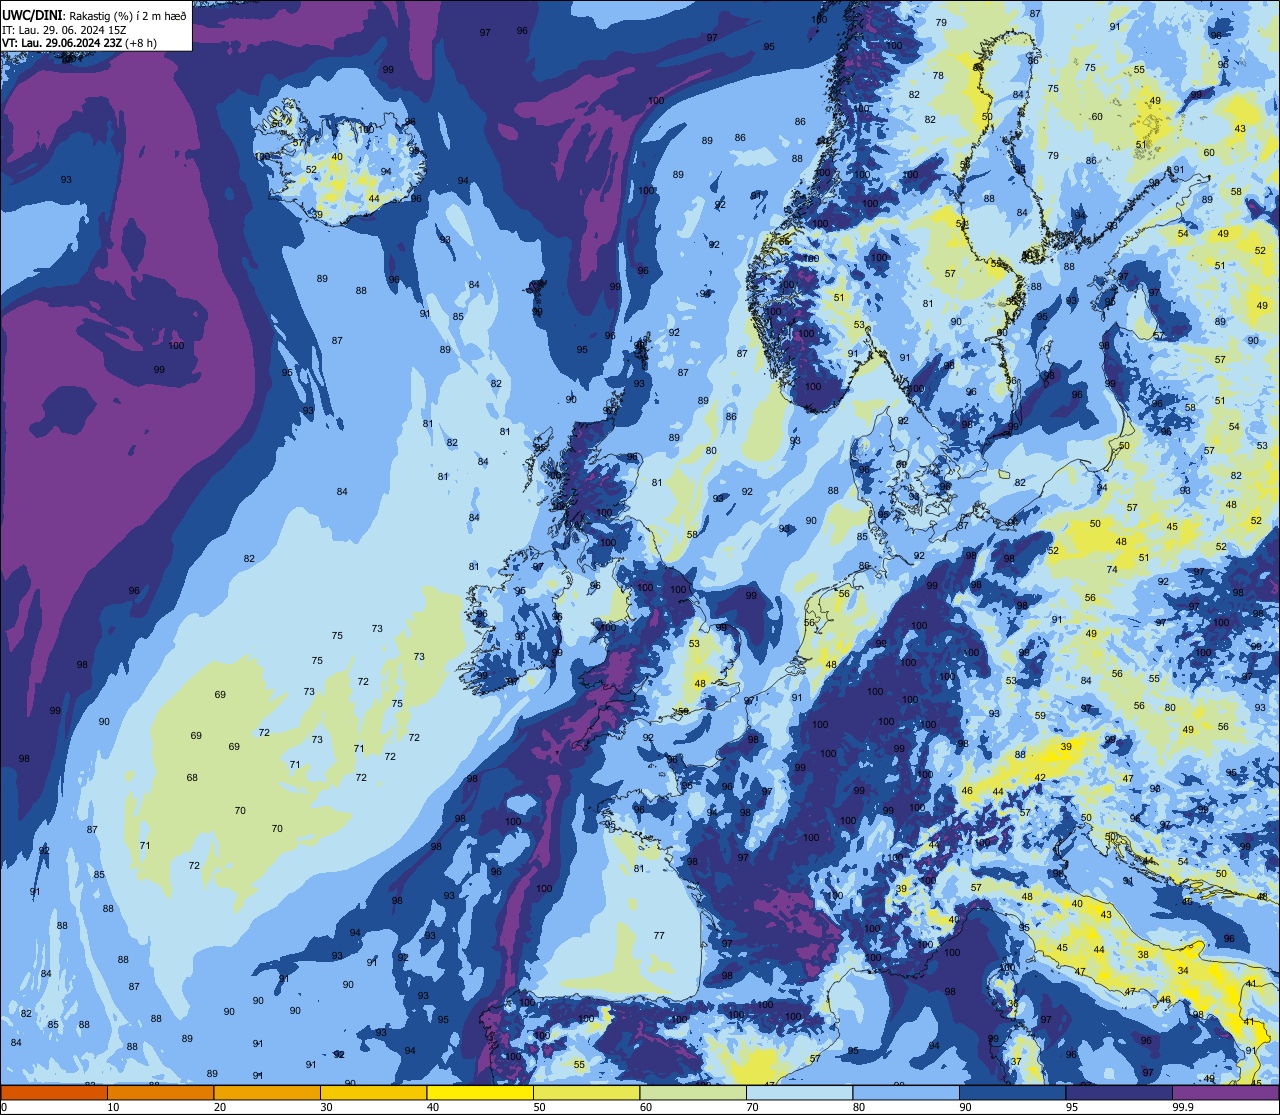This screenshot has height=1115, width=1280.
Task: Pick the yellow-green 60–70 legend segment
Action: (x=693, y=1092)
